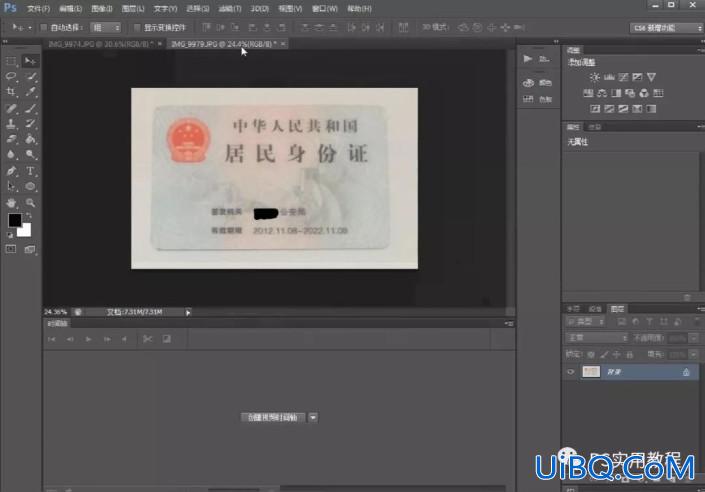Add a Color Balance adjustment
Image resolution: width=705 pixels, height=492 pixels.
tap(602, 93)
